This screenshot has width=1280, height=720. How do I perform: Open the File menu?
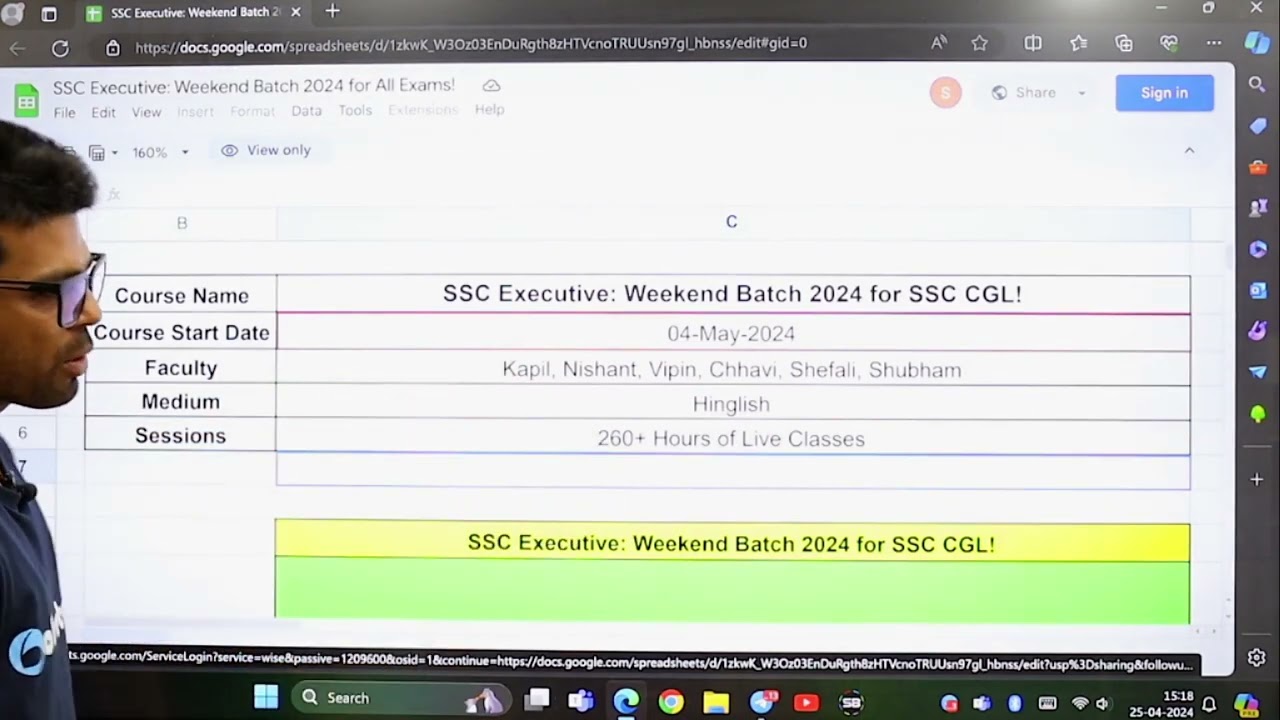[x=64, y=112]
